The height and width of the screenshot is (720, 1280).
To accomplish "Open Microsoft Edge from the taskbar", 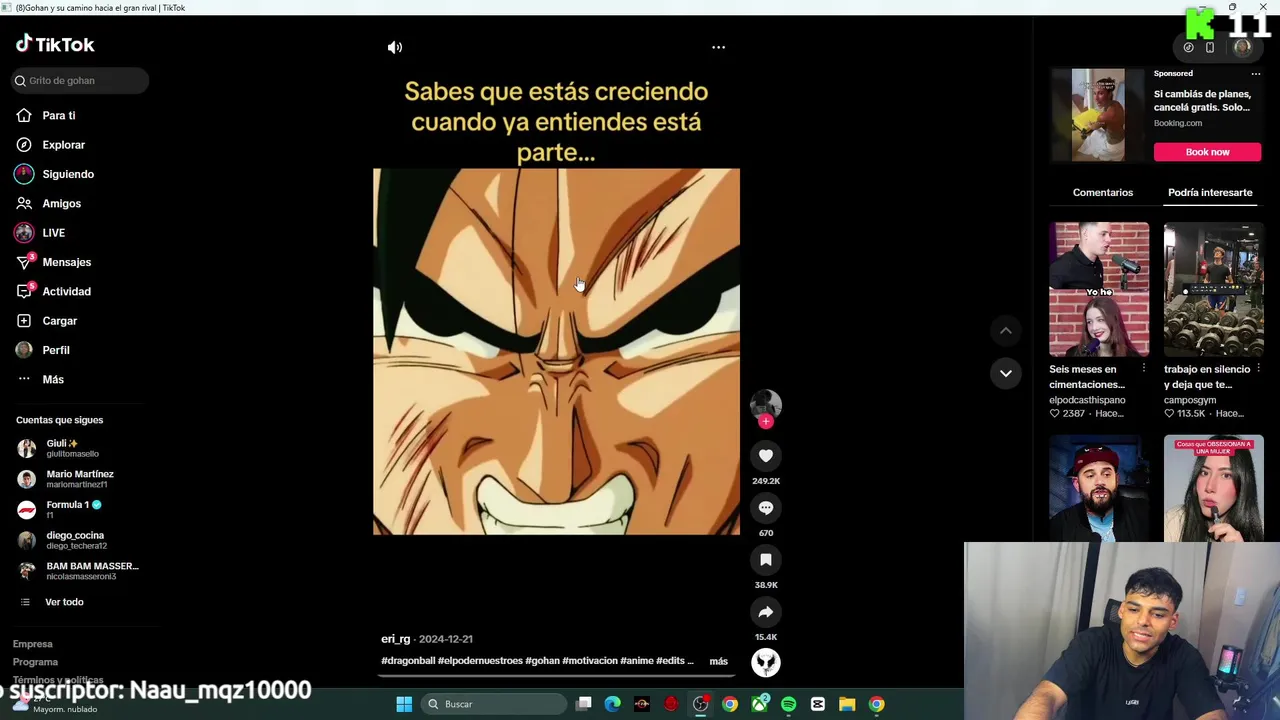I will tap(613, 704).
